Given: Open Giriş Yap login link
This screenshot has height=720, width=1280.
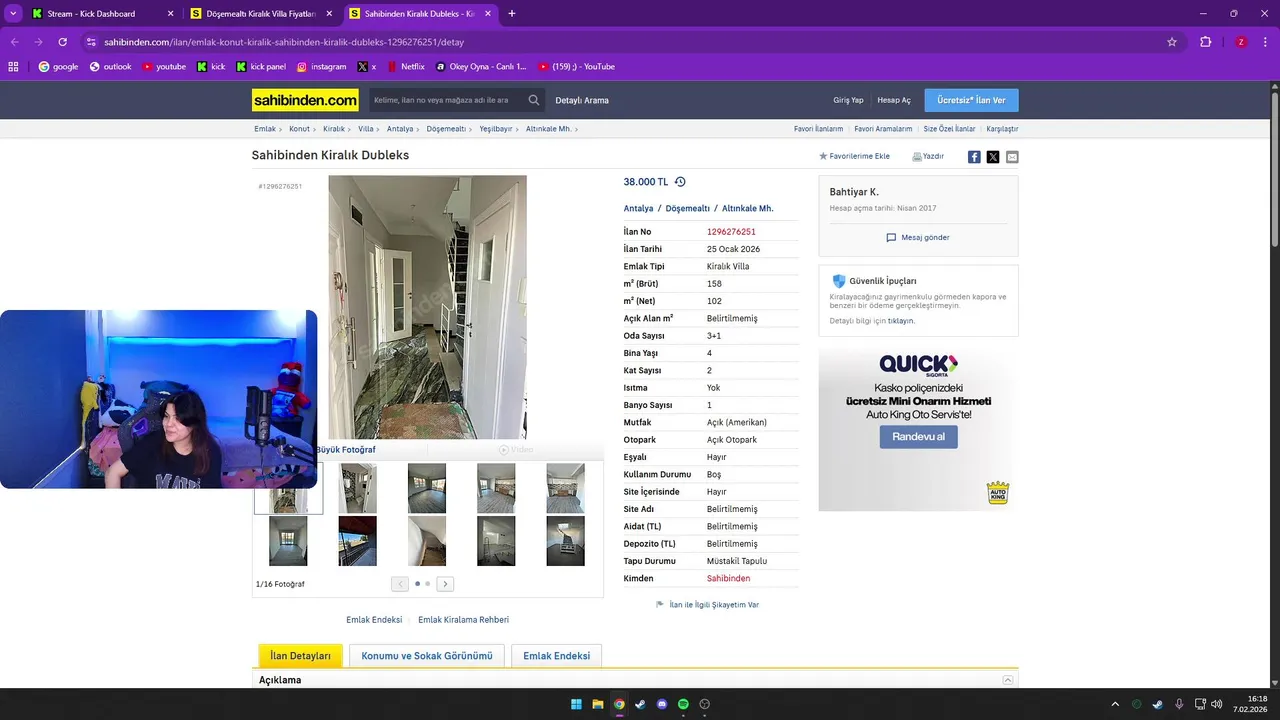Looking at the screenshot, I should (x=848, y=100).
